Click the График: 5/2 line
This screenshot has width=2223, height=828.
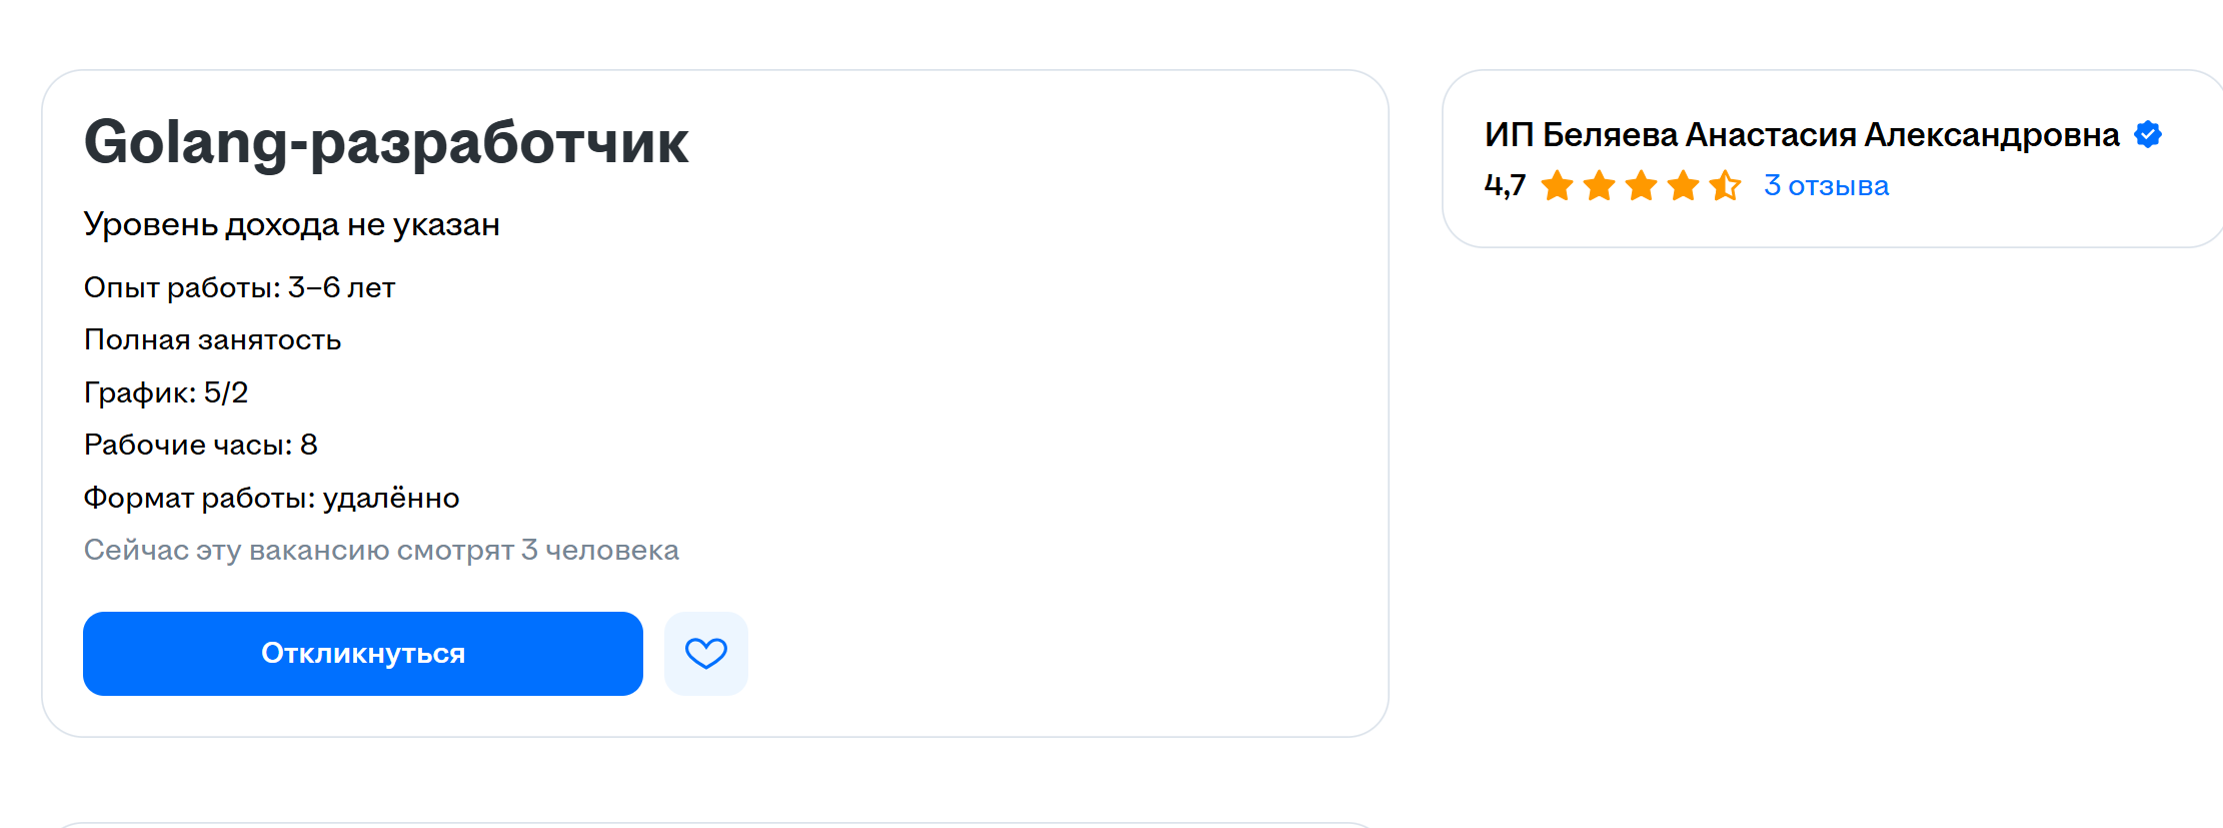click(x=166, y=393)
